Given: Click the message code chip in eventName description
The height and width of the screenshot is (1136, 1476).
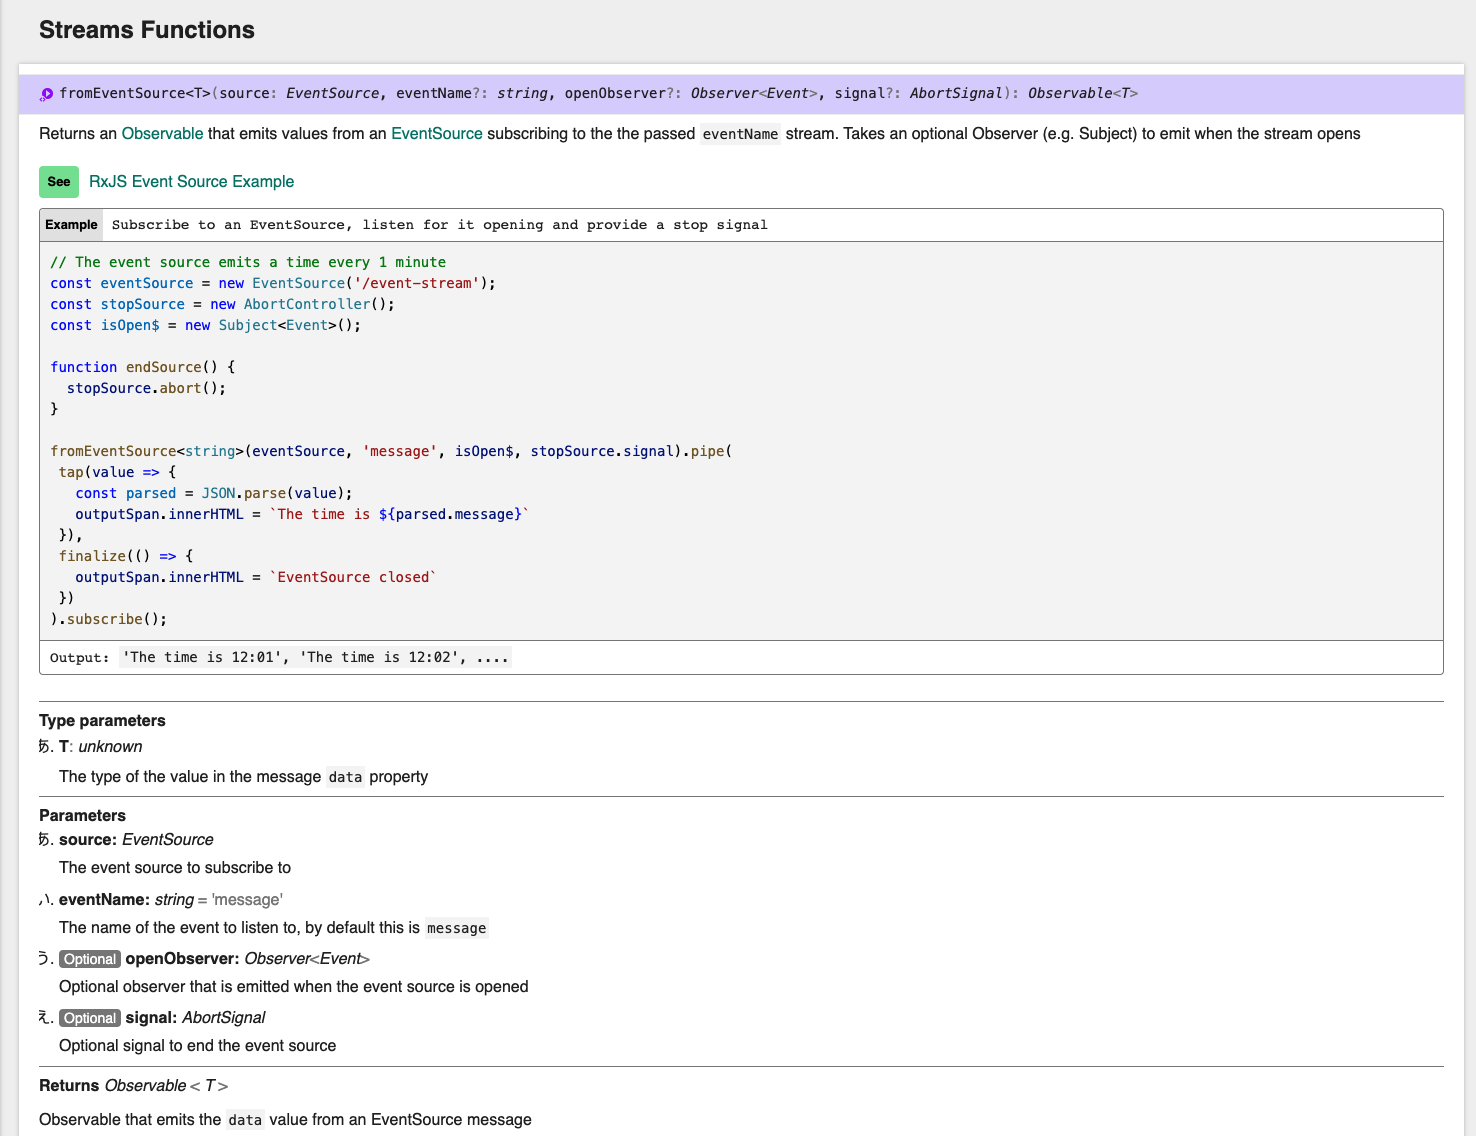Looking at the screenshot, I should (456, 928).
